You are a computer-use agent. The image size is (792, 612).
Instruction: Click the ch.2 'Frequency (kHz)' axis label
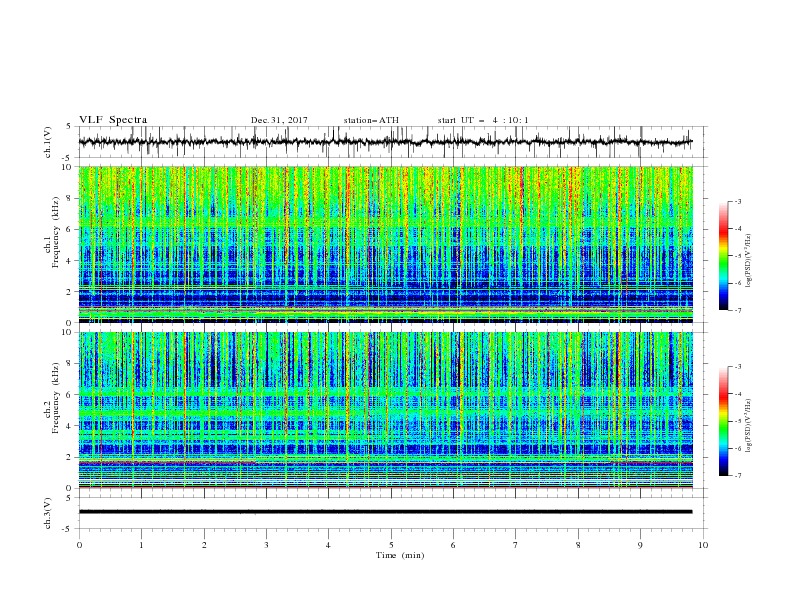point(56,398)
